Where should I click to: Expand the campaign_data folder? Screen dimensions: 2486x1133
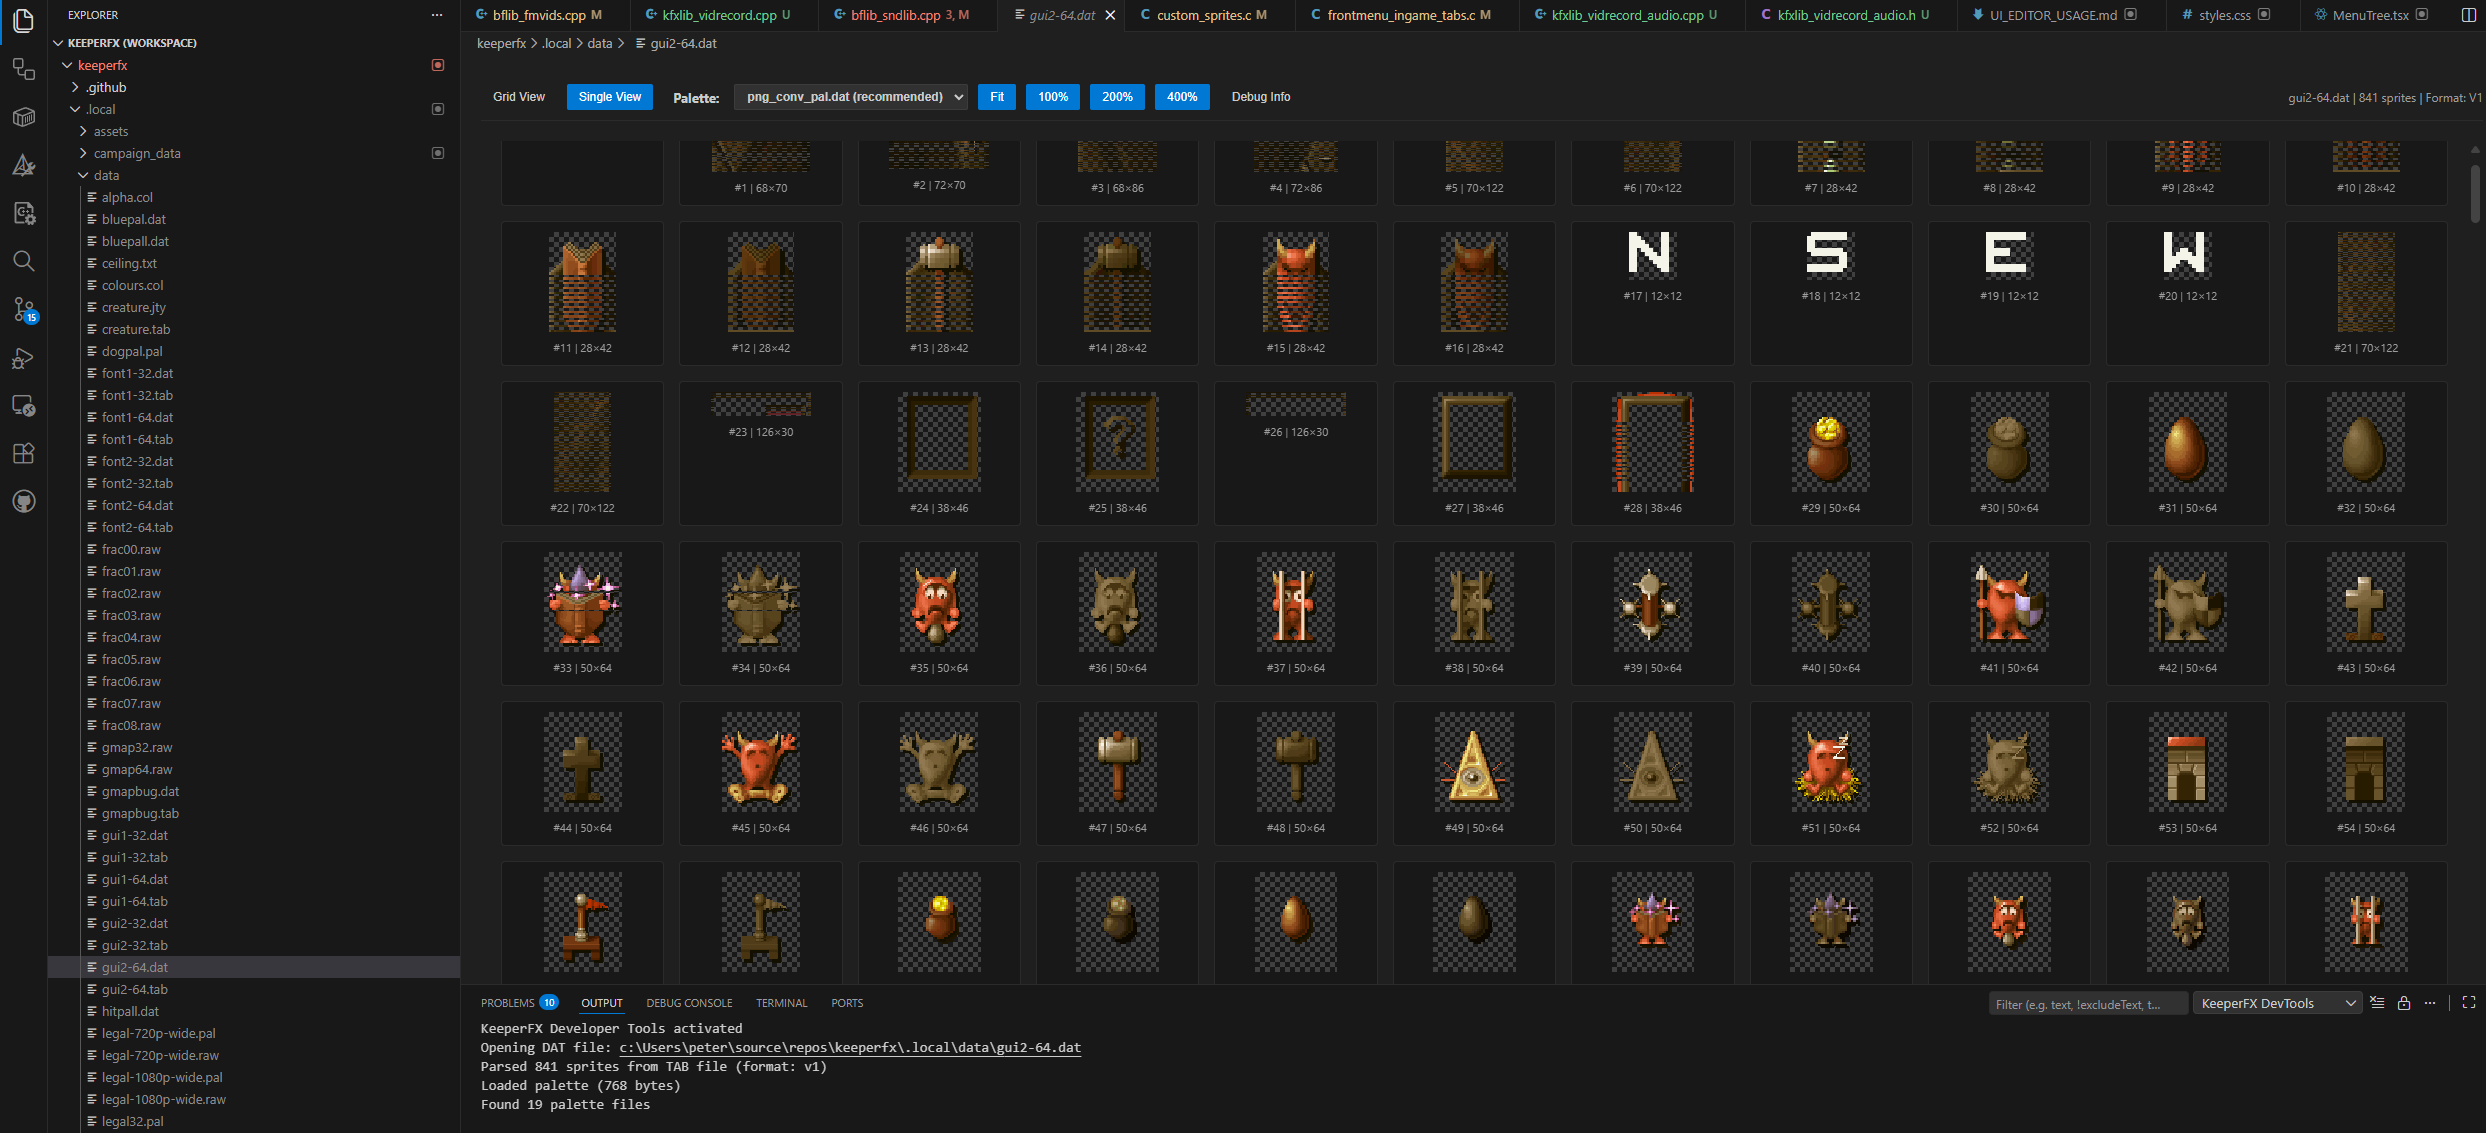[x=137, y=153]
